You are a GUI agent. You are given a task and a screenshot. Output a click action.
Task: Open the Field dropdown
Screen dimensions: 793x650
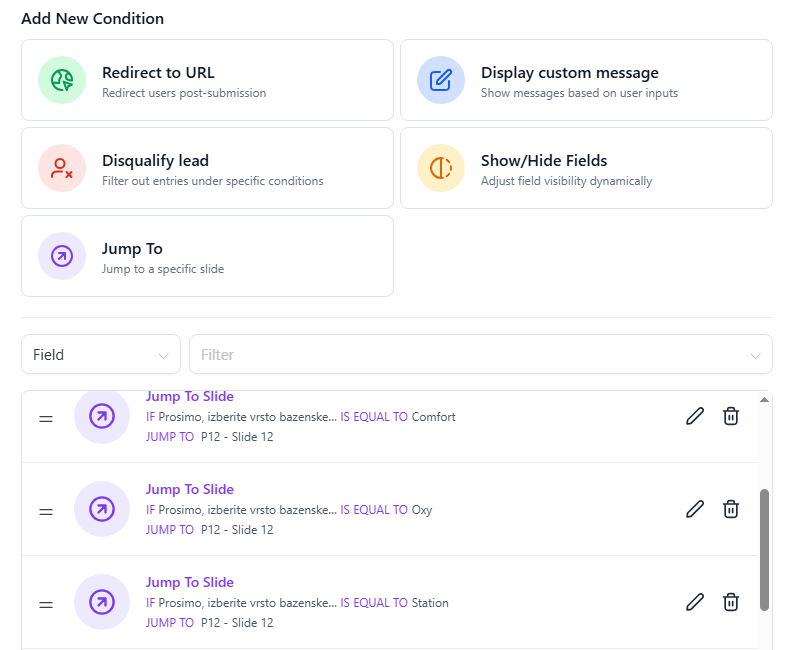click(x=101, y=354)
